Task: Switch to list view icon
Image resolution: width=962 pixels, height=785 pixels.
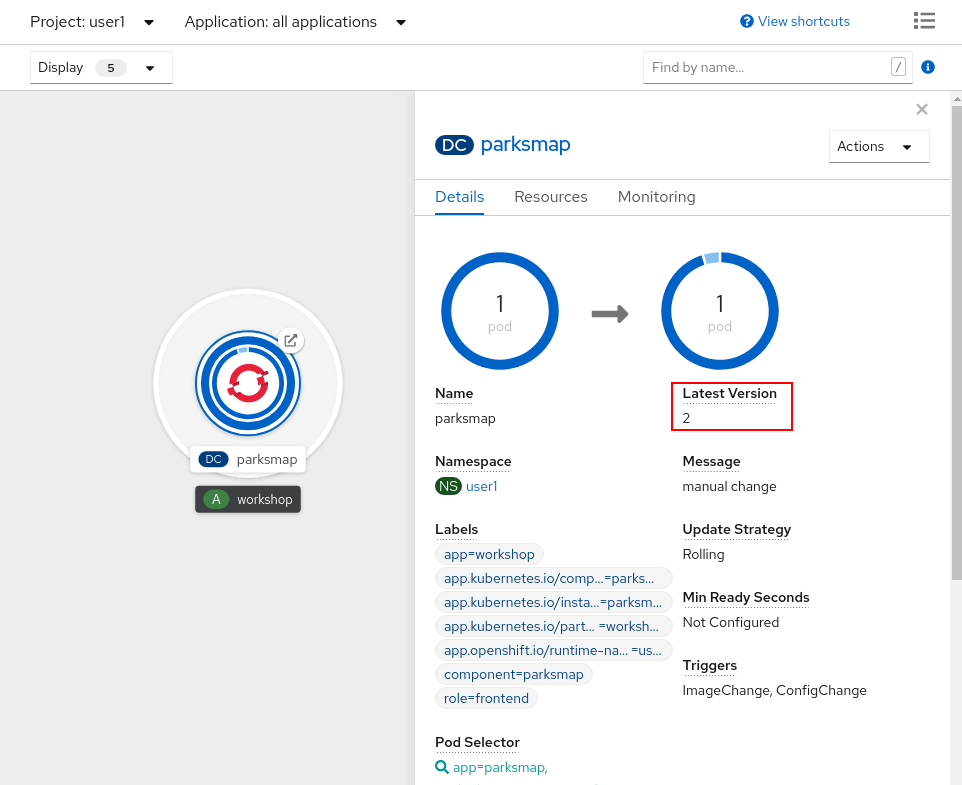Action: (924, 21)
